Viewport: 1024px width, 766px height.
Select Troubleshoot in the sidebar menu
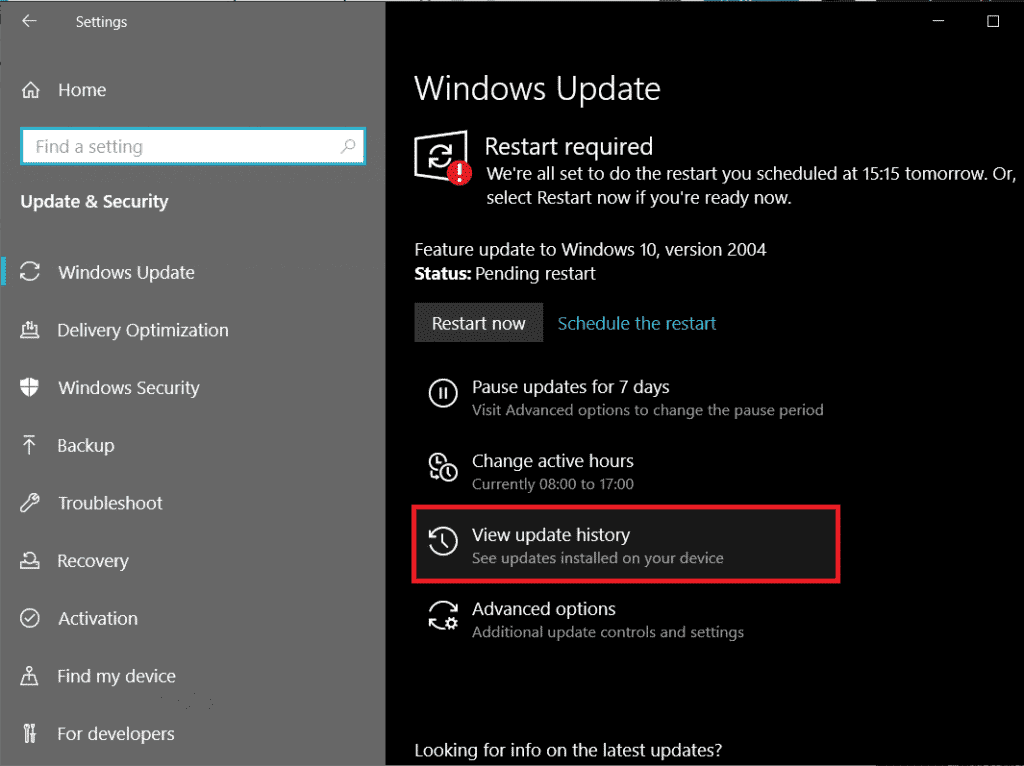pyautogui.click(x=110, y=503)
